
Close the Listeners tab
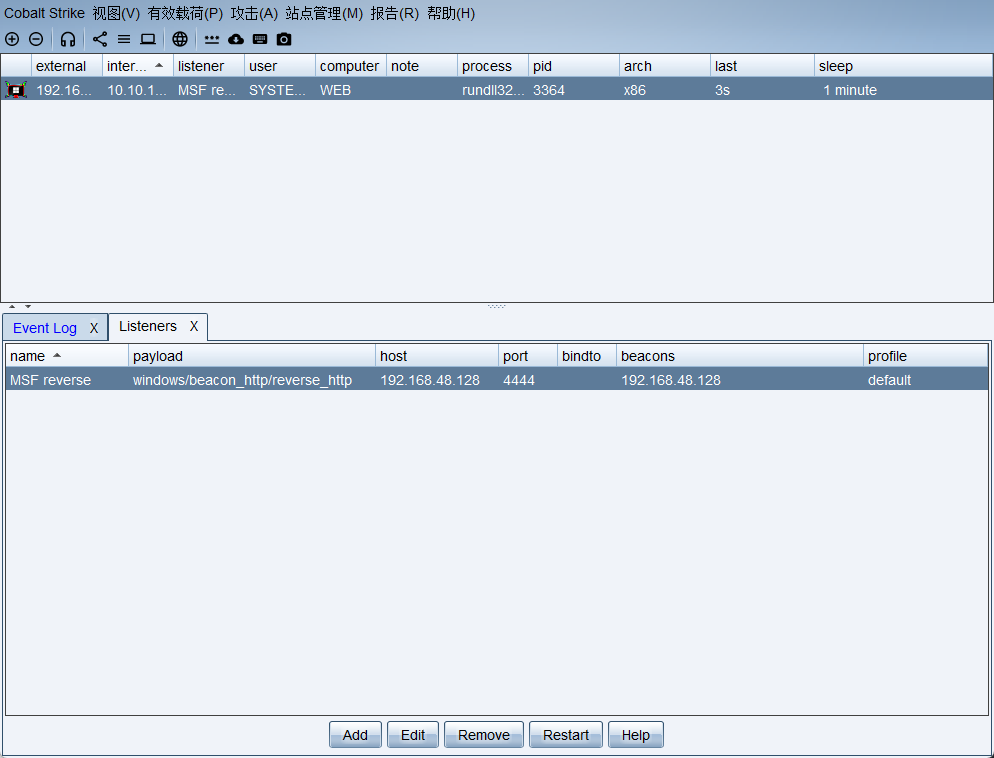pyautogui.click(x=194, y=326)
